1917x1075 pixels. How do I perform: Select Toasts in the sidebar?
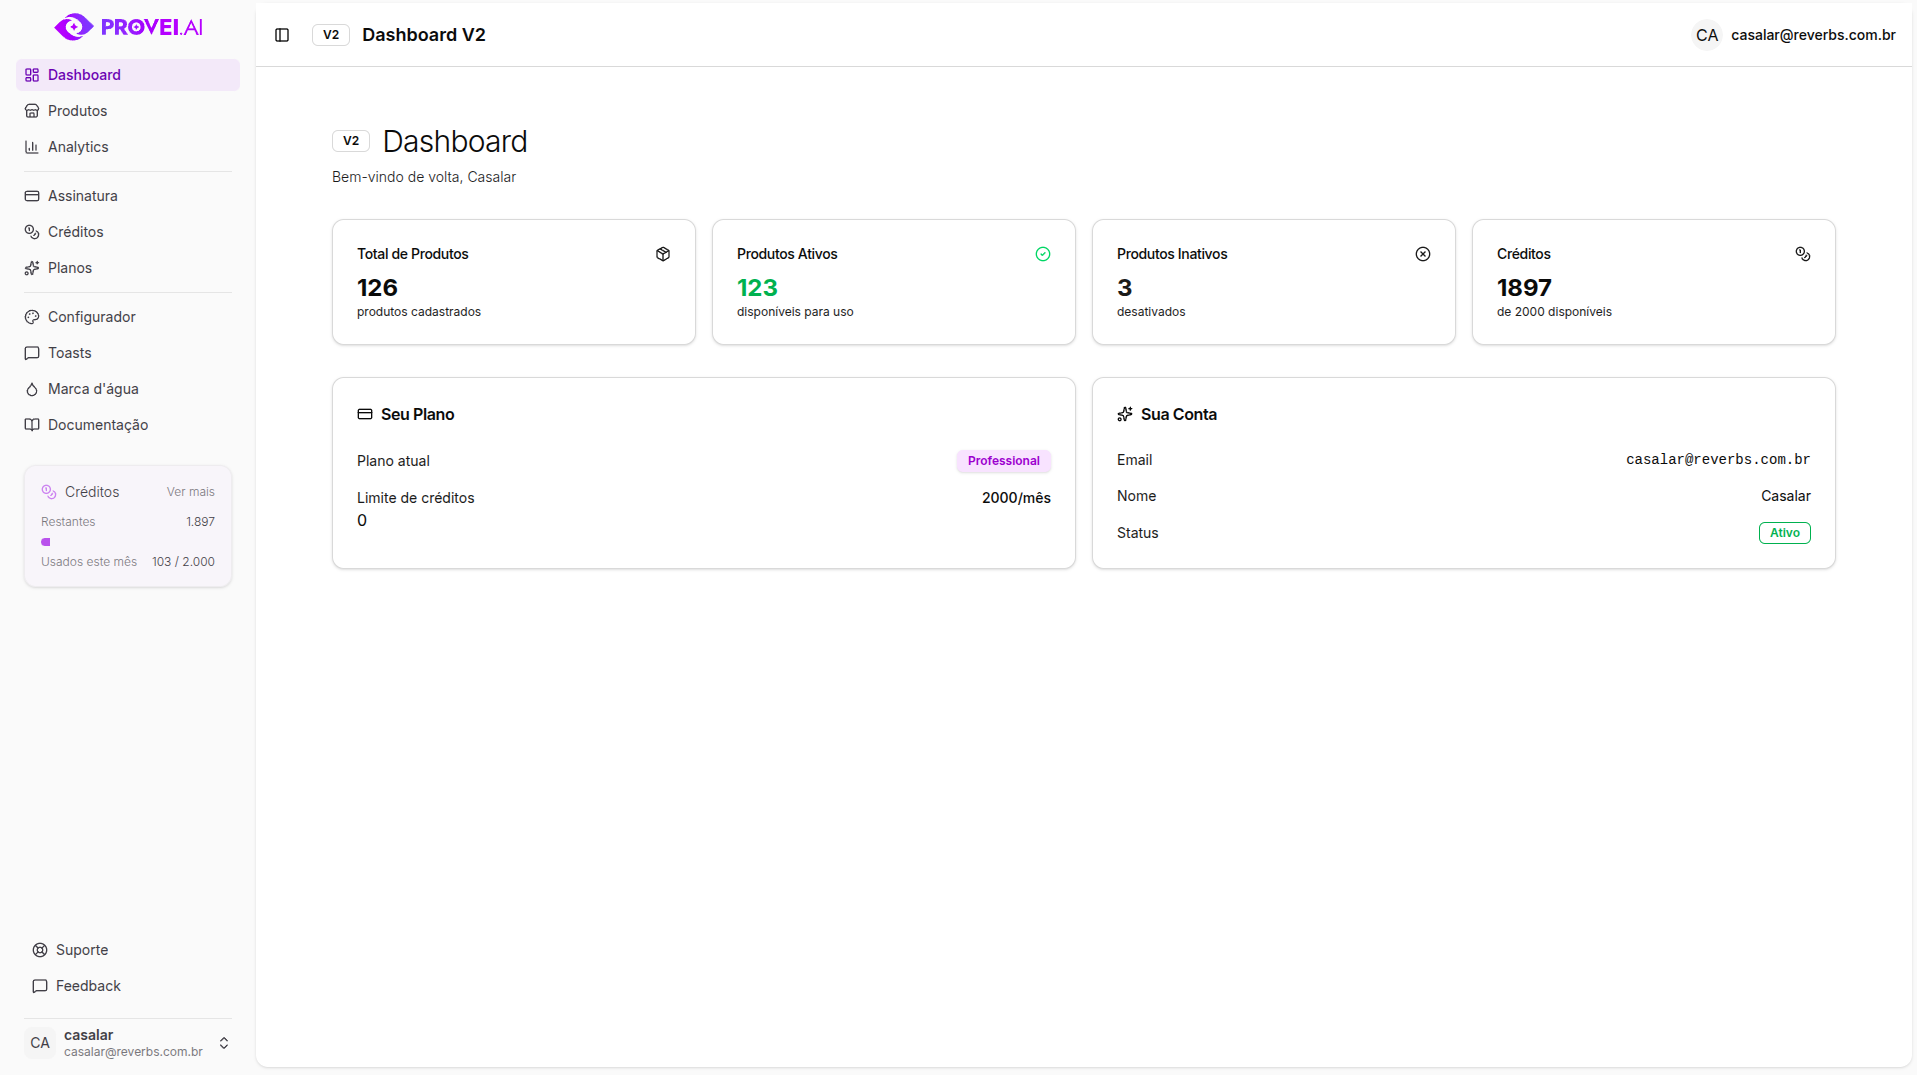[x=69, y=352]
